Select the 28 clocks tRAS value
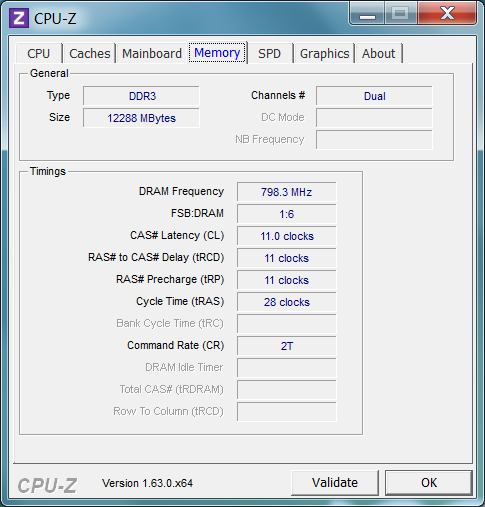 coord(287,302)
